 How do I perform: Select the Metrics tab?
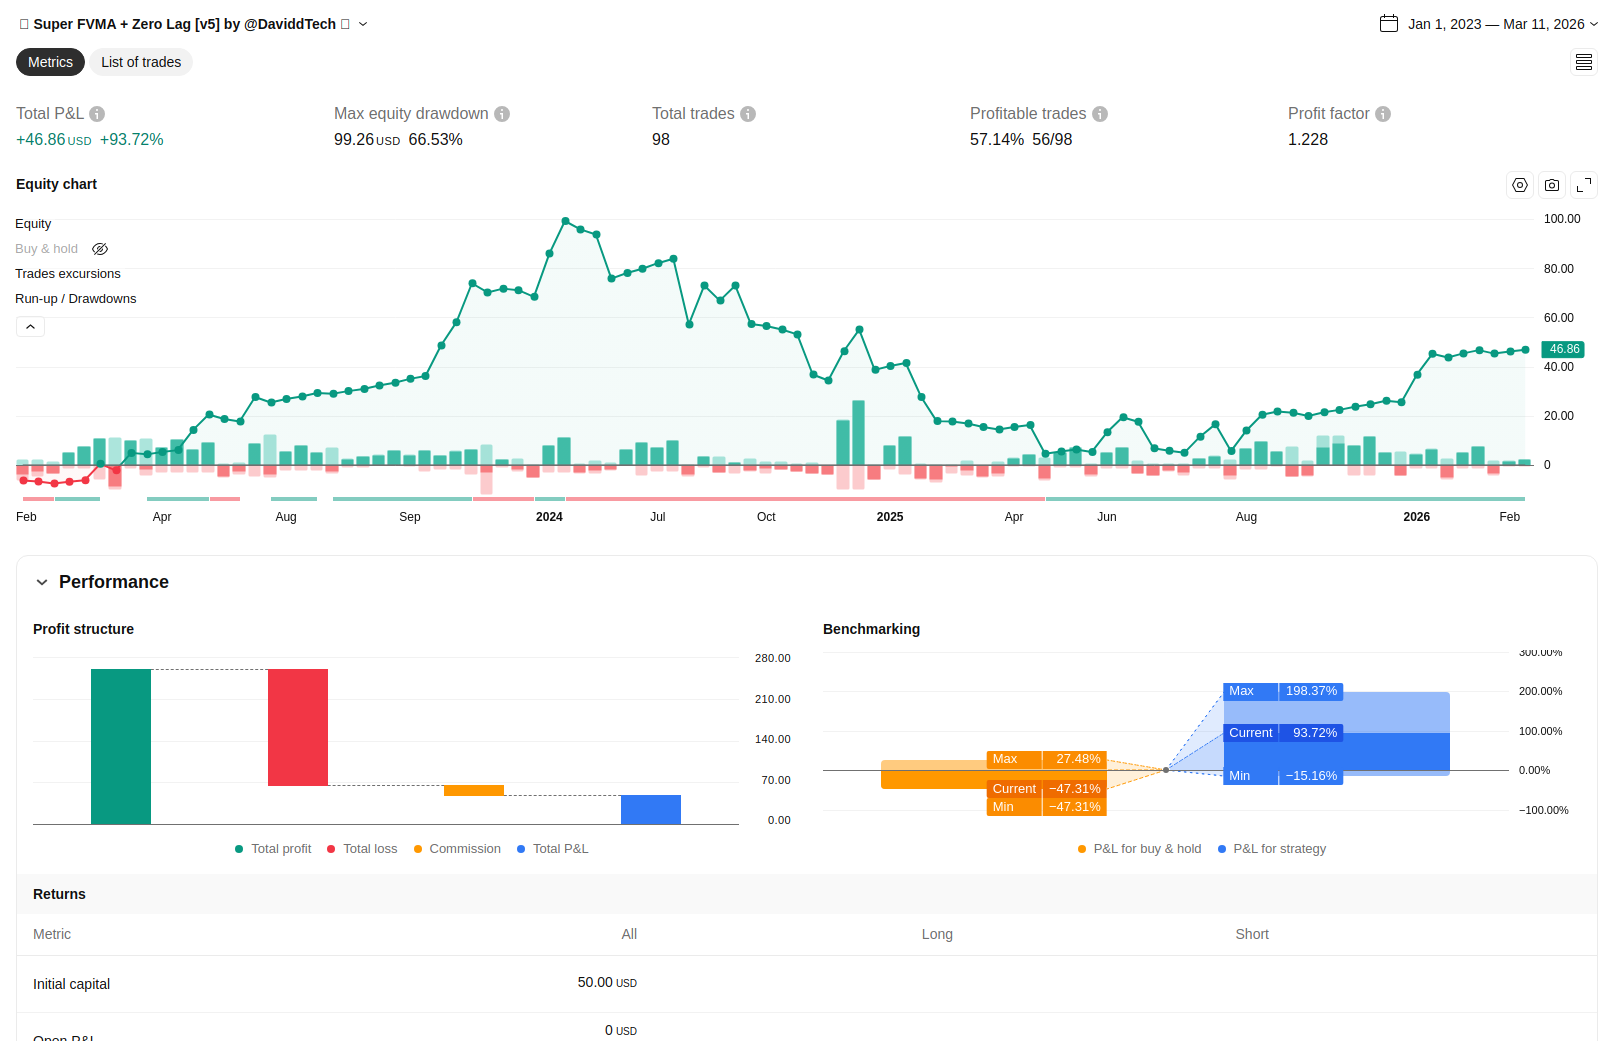click(x=50, y=62)
